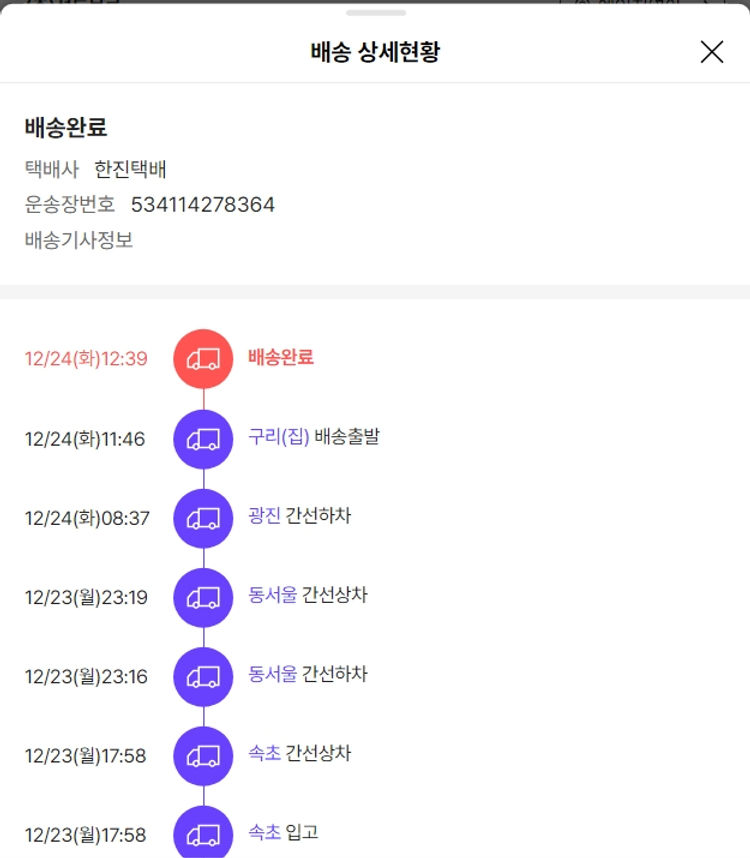Viewport: 750px width, 858px height.
Task: Close the 배송 상세현황 sheet
Action: pyautogui.click(x=712, y=52)
